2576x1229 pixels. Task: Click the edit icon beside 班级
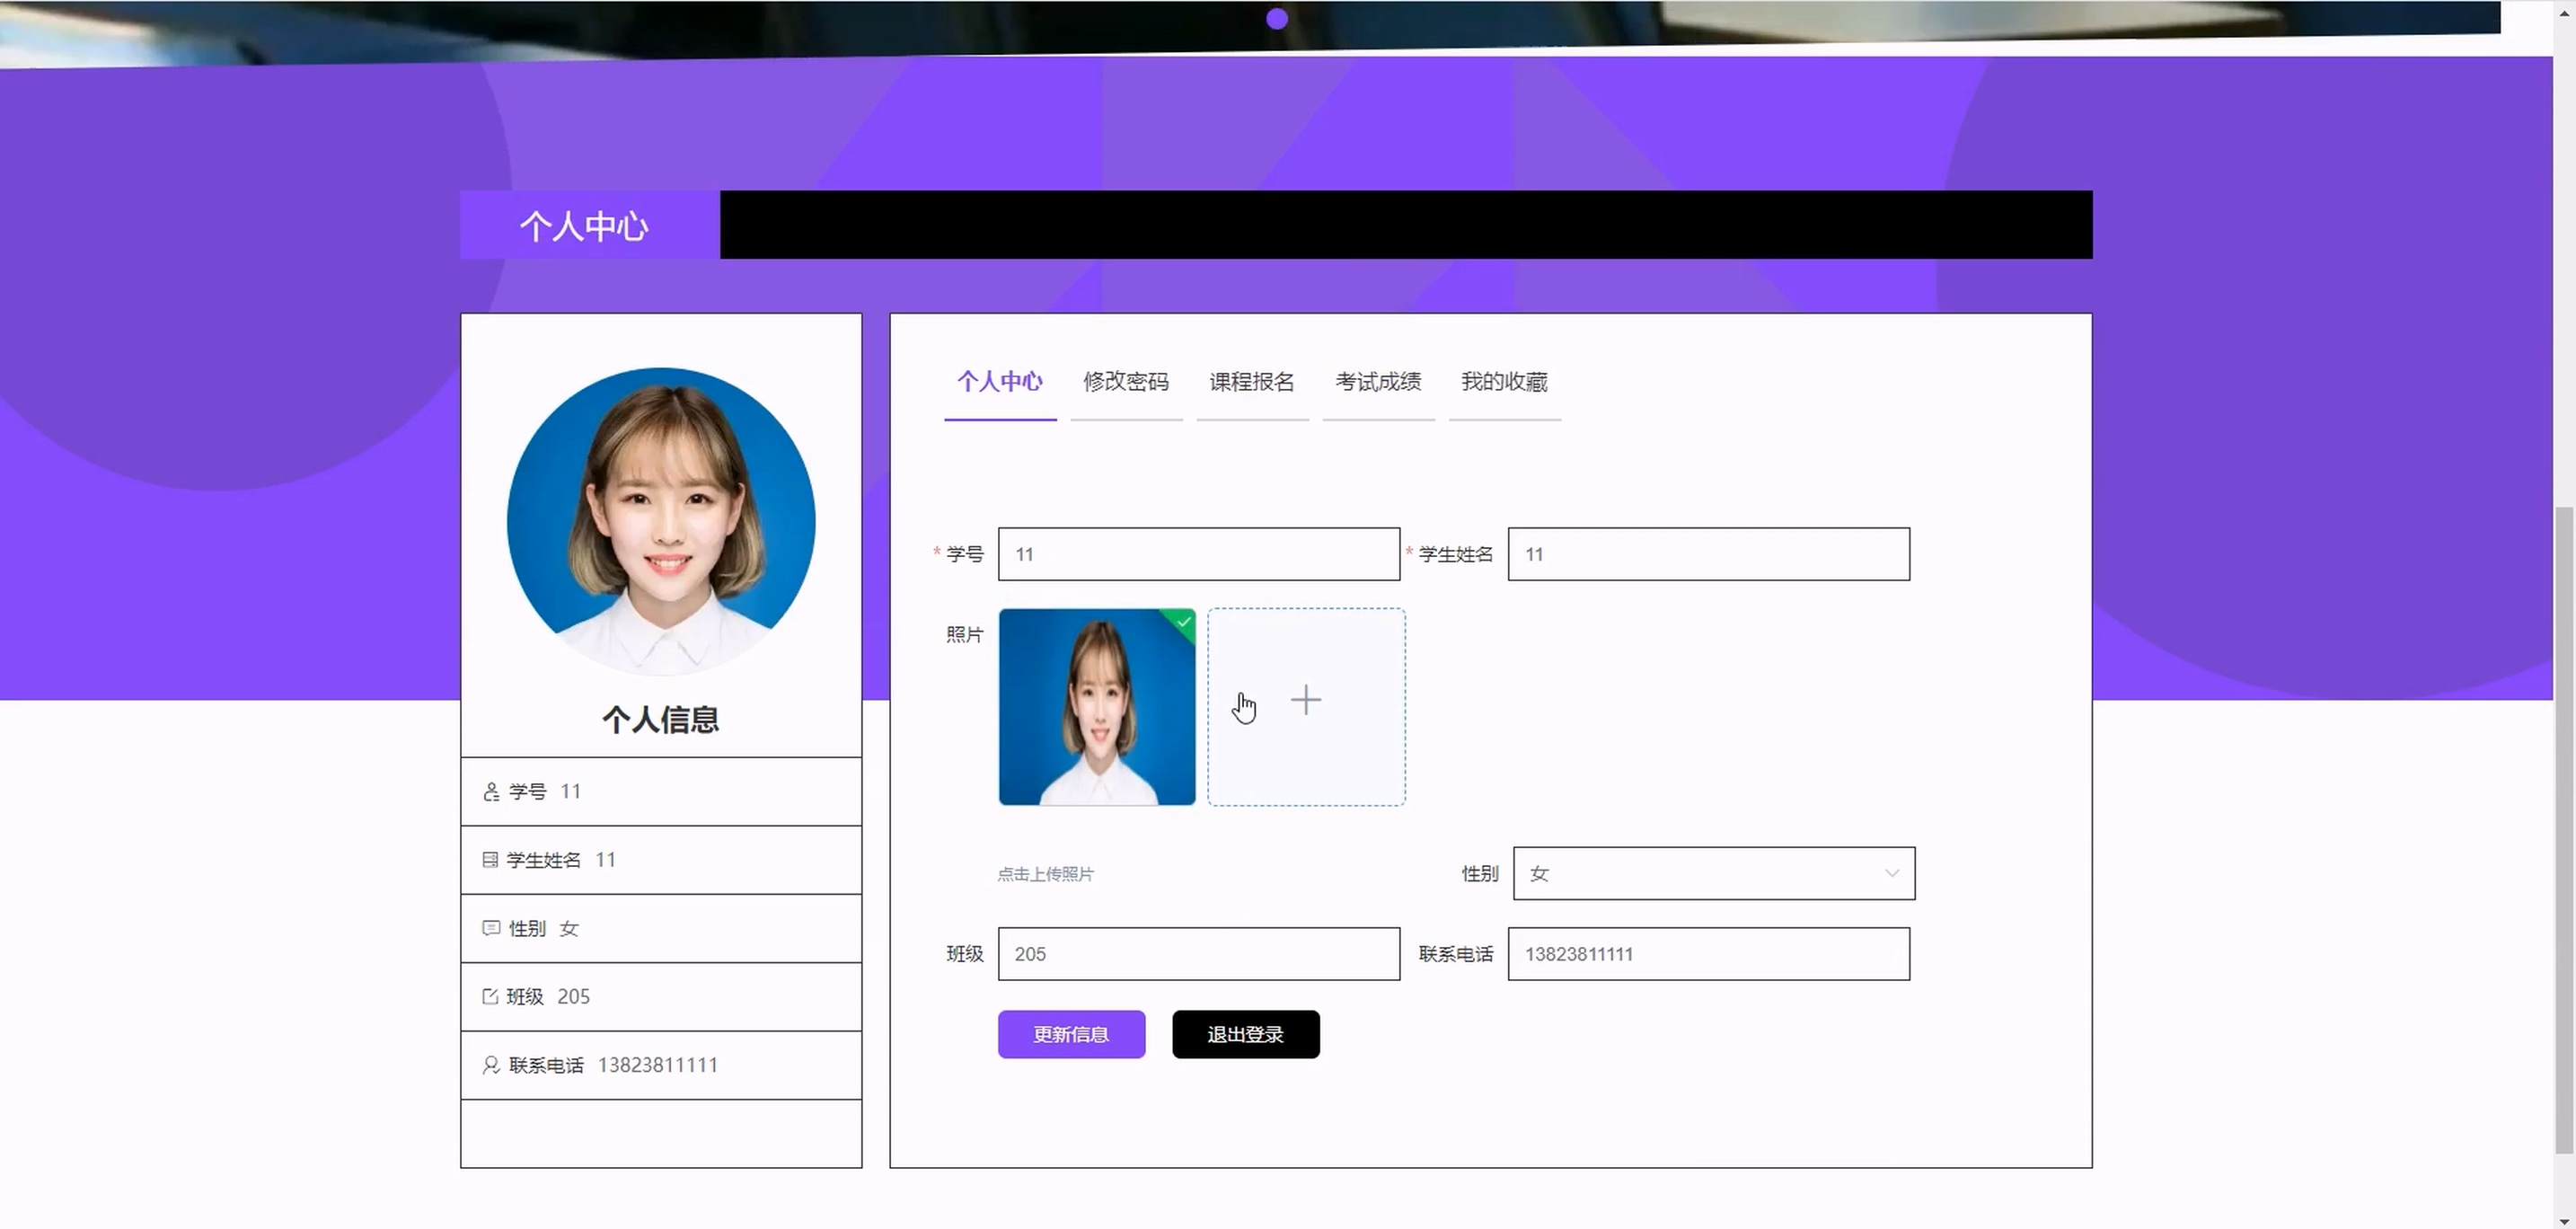tap(490, 996)
